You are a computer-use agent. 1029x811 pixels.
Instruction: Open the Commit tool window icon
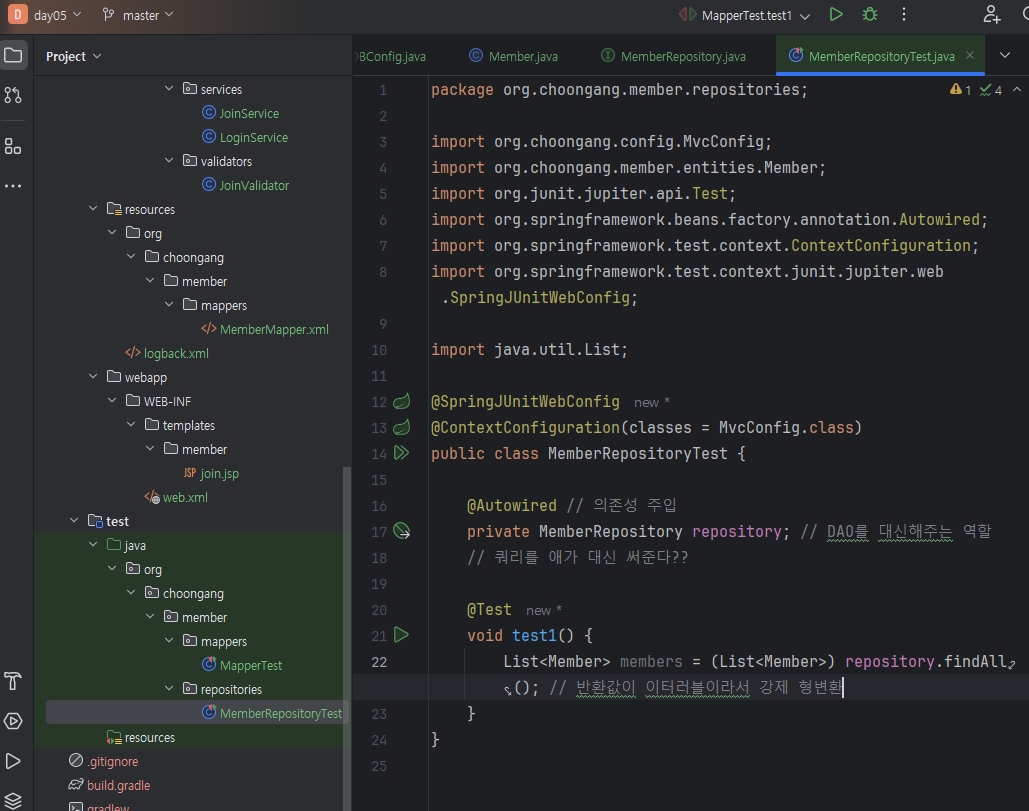13,96
